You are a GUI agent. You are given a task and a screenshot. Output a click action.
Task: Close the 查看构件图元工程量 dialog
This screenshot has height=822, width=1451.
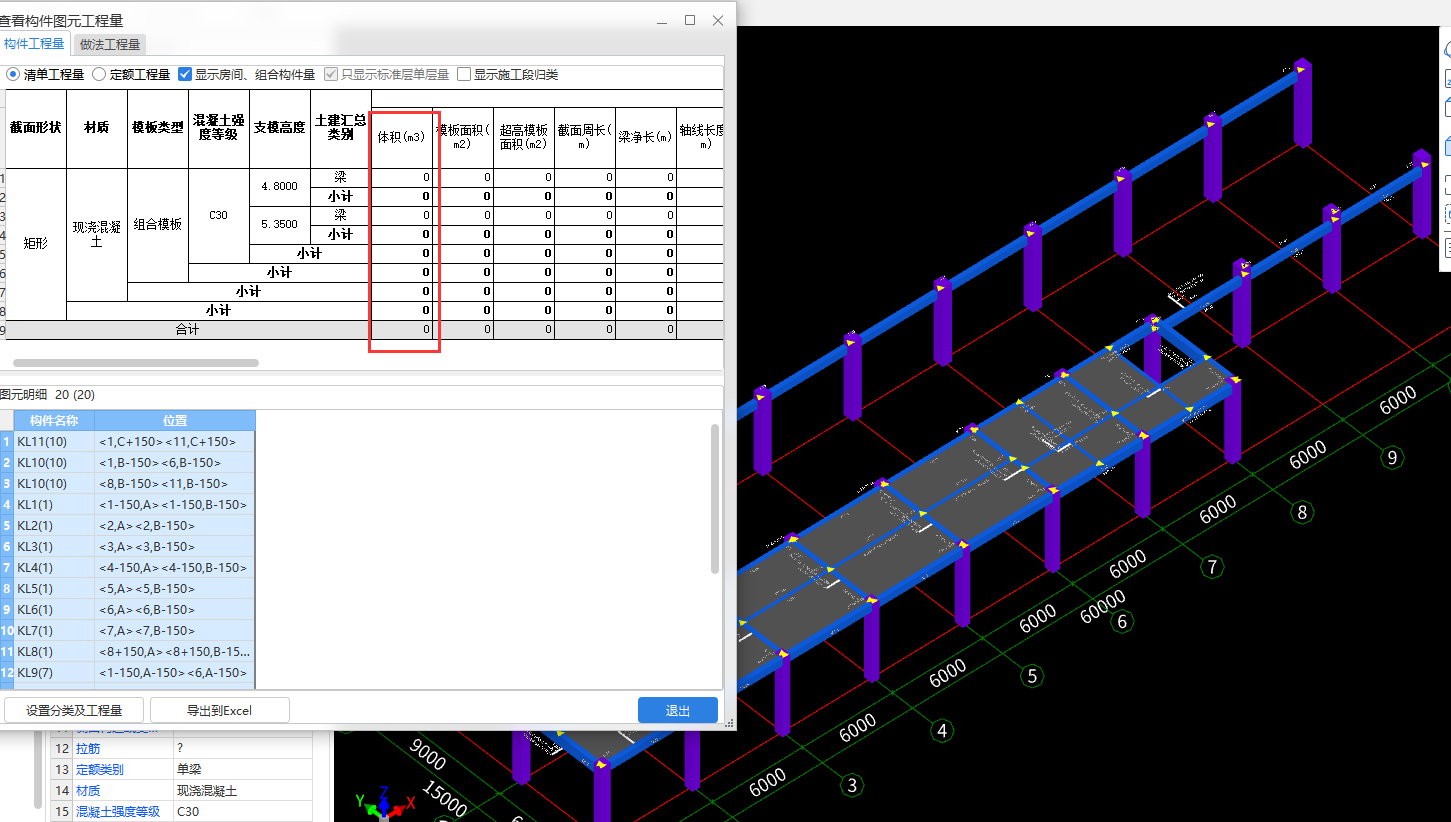pyautogui.click(x=718, y=20)
